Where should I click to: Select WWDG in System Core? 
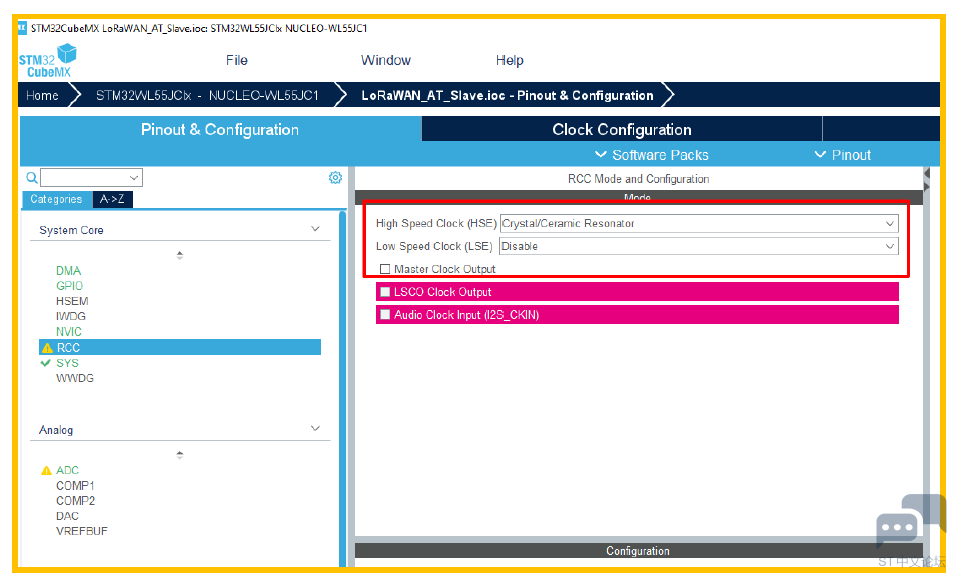coord(75,378)
